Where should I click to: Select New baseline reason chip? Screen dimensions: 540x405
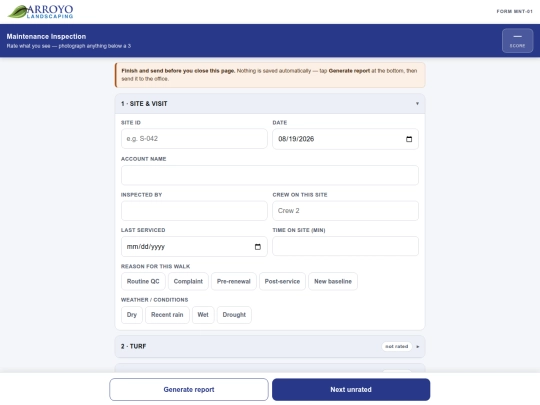333,281
